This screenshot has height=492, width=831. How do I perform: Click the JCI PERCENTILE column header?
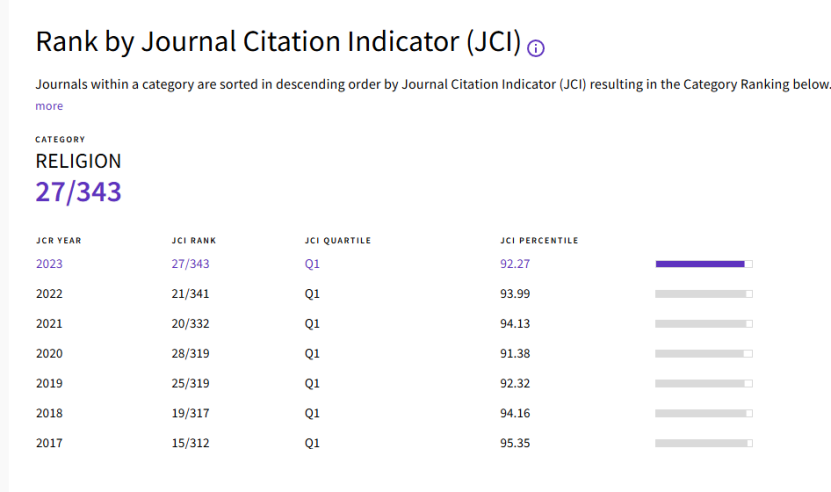[x=539, y=241]
